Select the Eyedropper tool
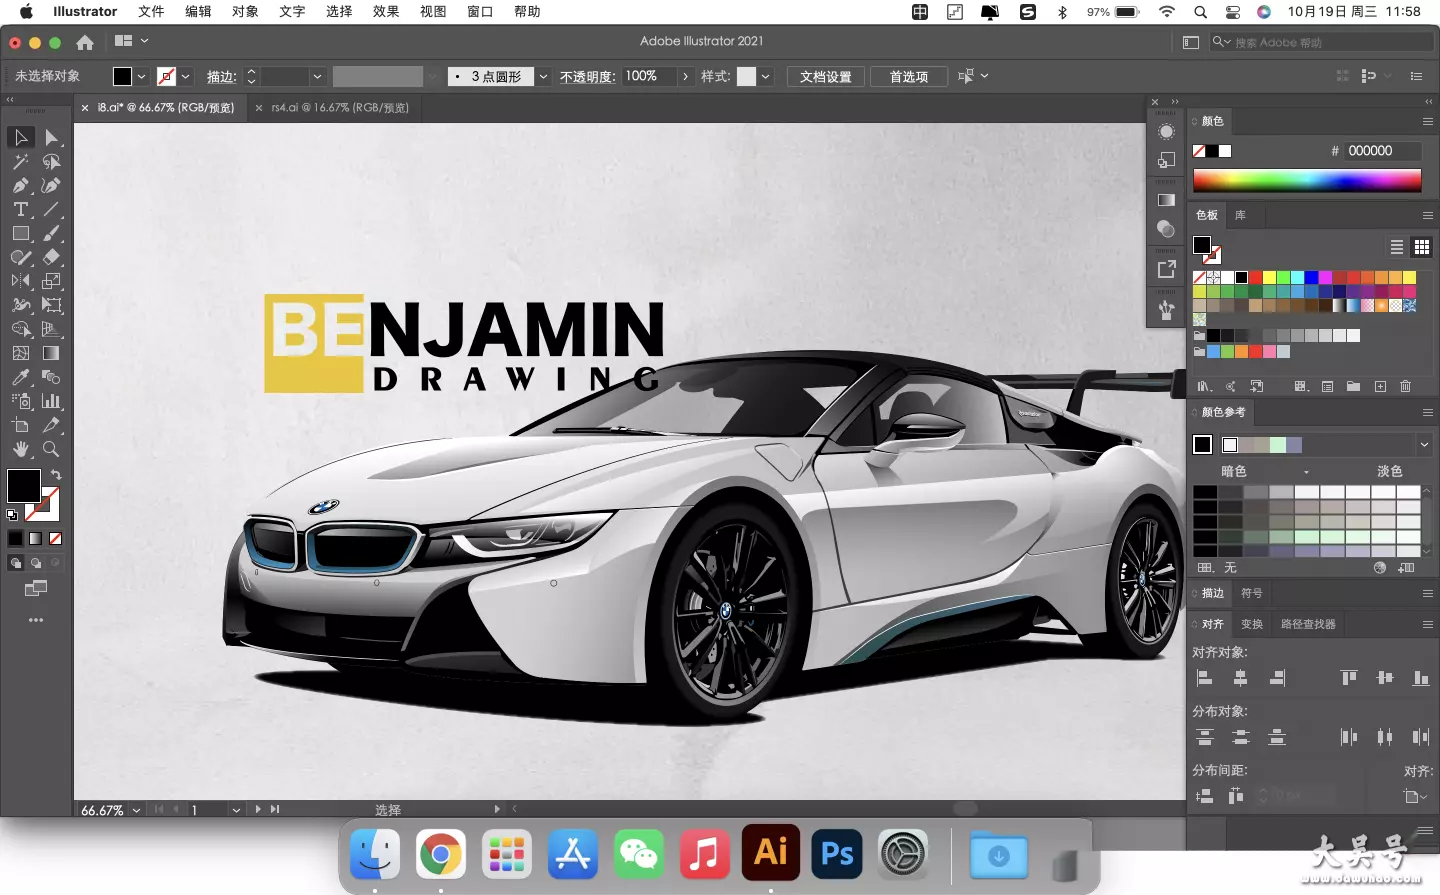Screen dimensions: 1440x895 [x=21, y=377]
